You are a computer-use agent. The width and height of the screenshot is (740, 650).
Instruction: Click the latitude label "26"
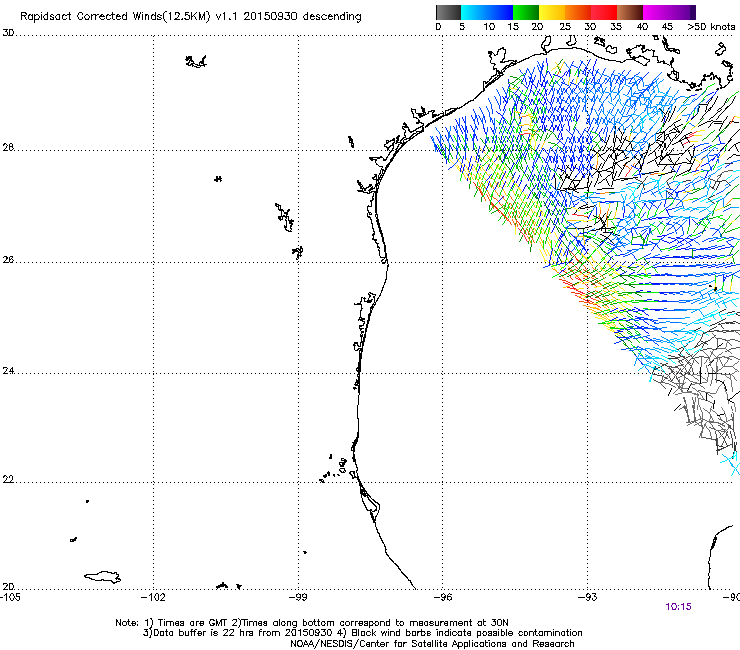[x=8, y=260]
